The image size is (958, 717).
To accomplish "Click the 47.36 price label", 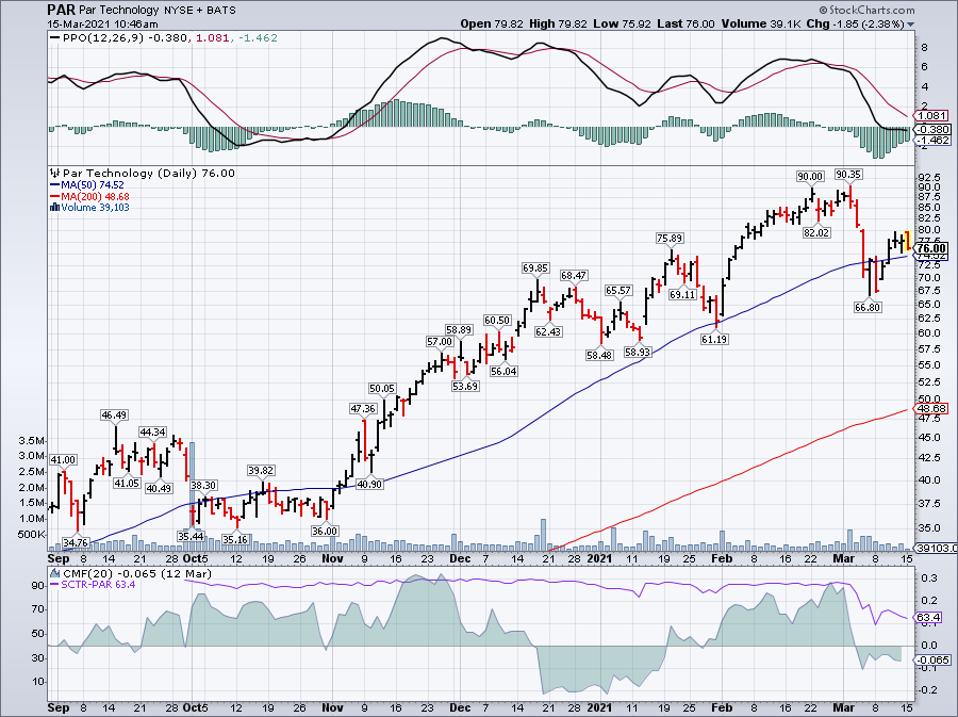I will click(x=363, y=408).
